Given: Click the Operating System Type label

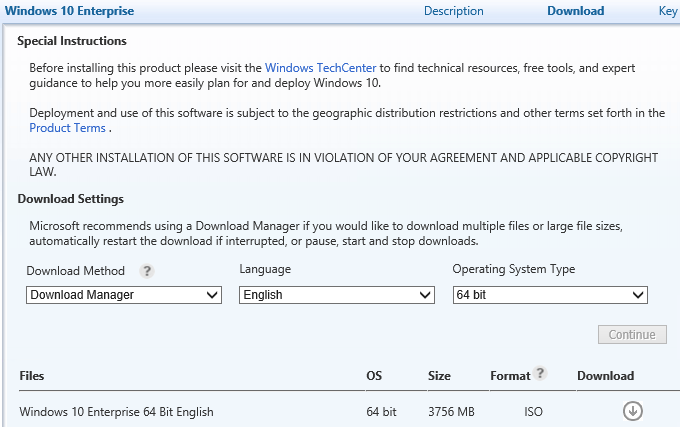Looking at the screenshot, I should tap(514, 269).
